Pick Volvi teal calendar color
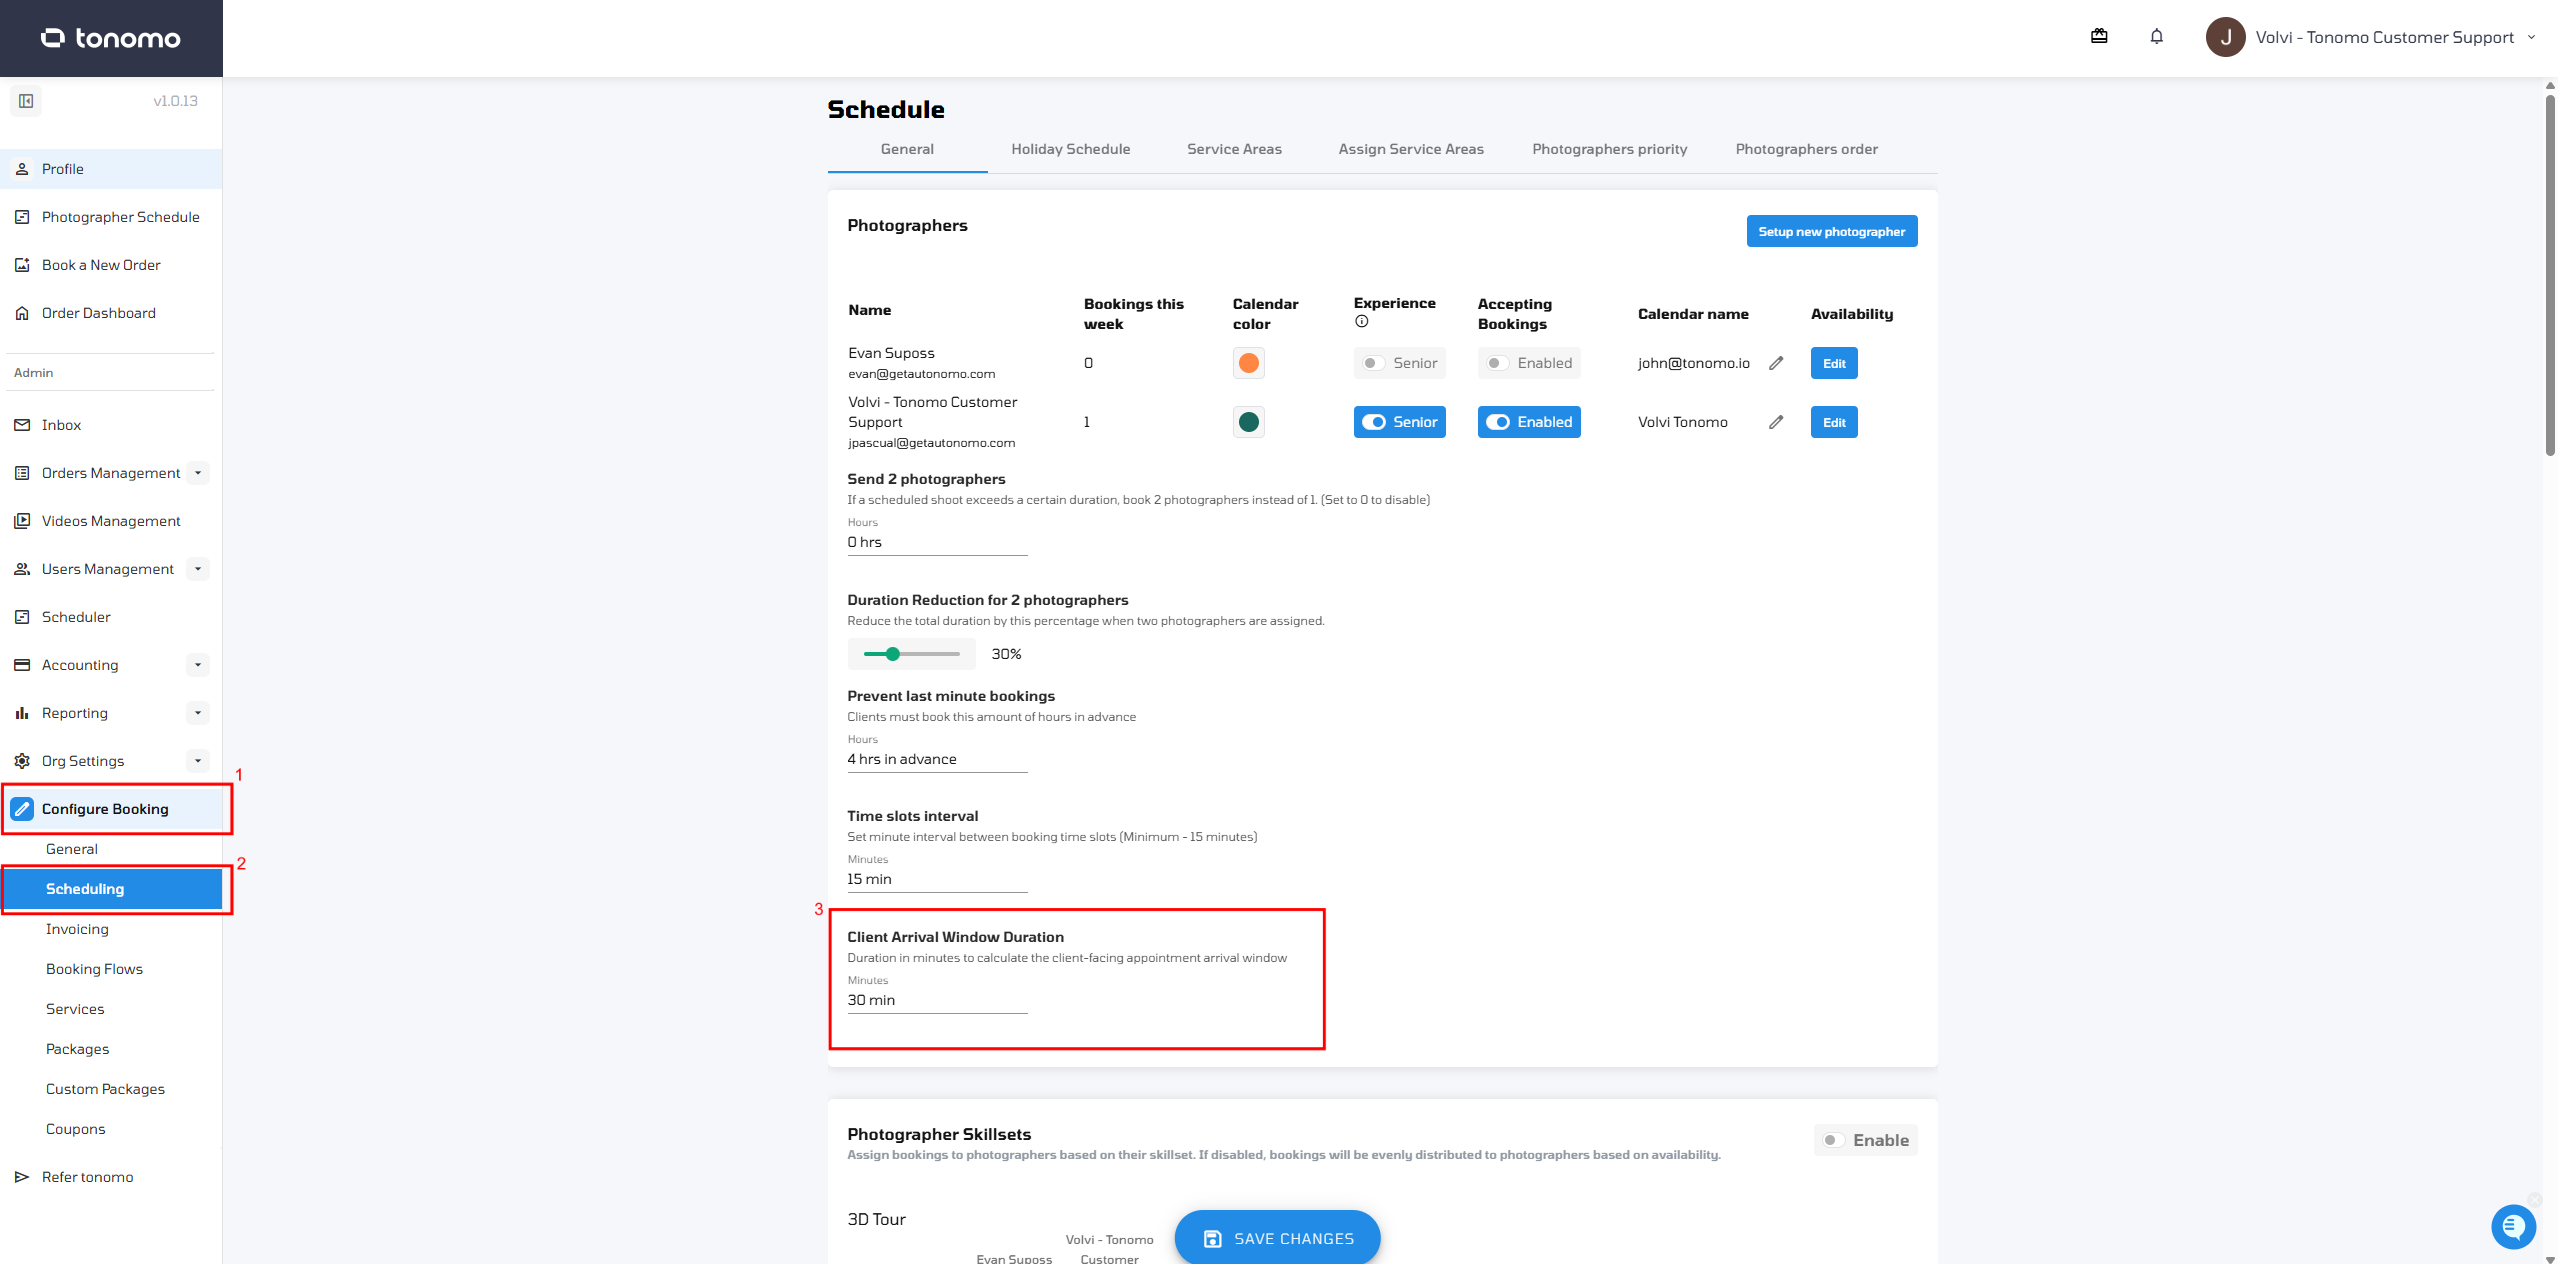This screenshot has width=2558, height=1264. (1248, 422)
